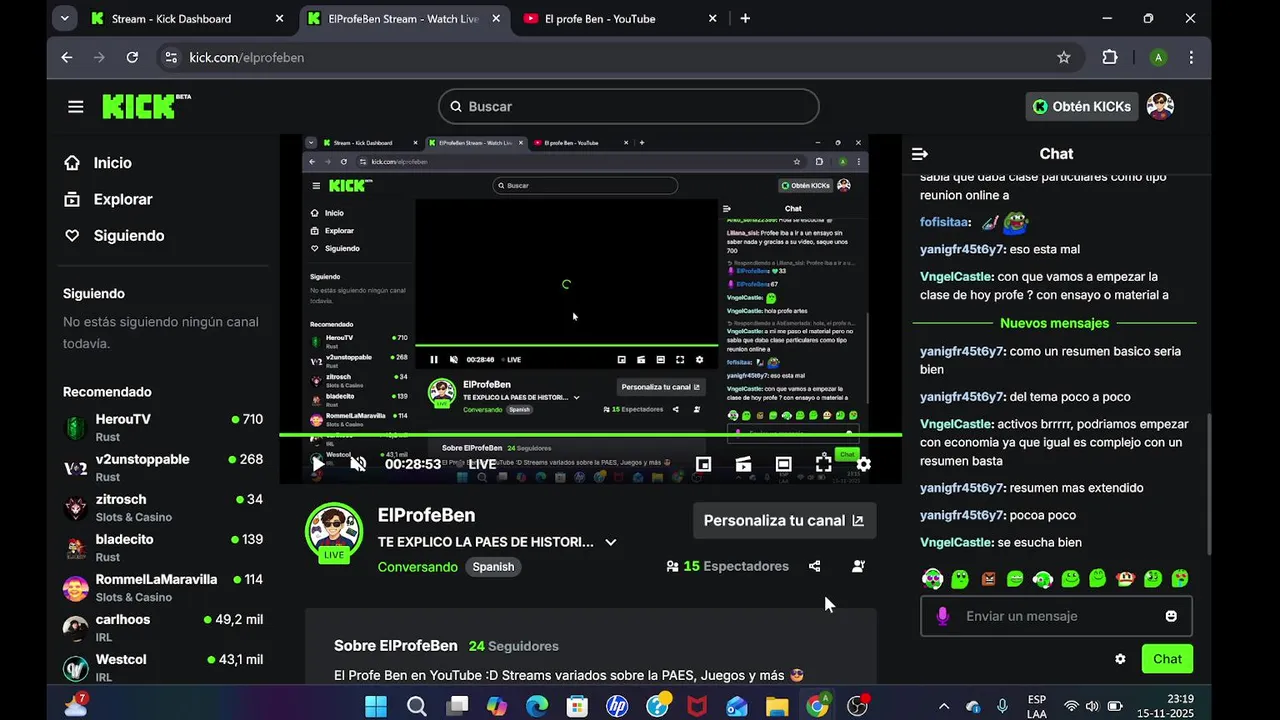Click Personaliza tu canal button
This screenshot has height=720, width=1280.
pos(784,520)
